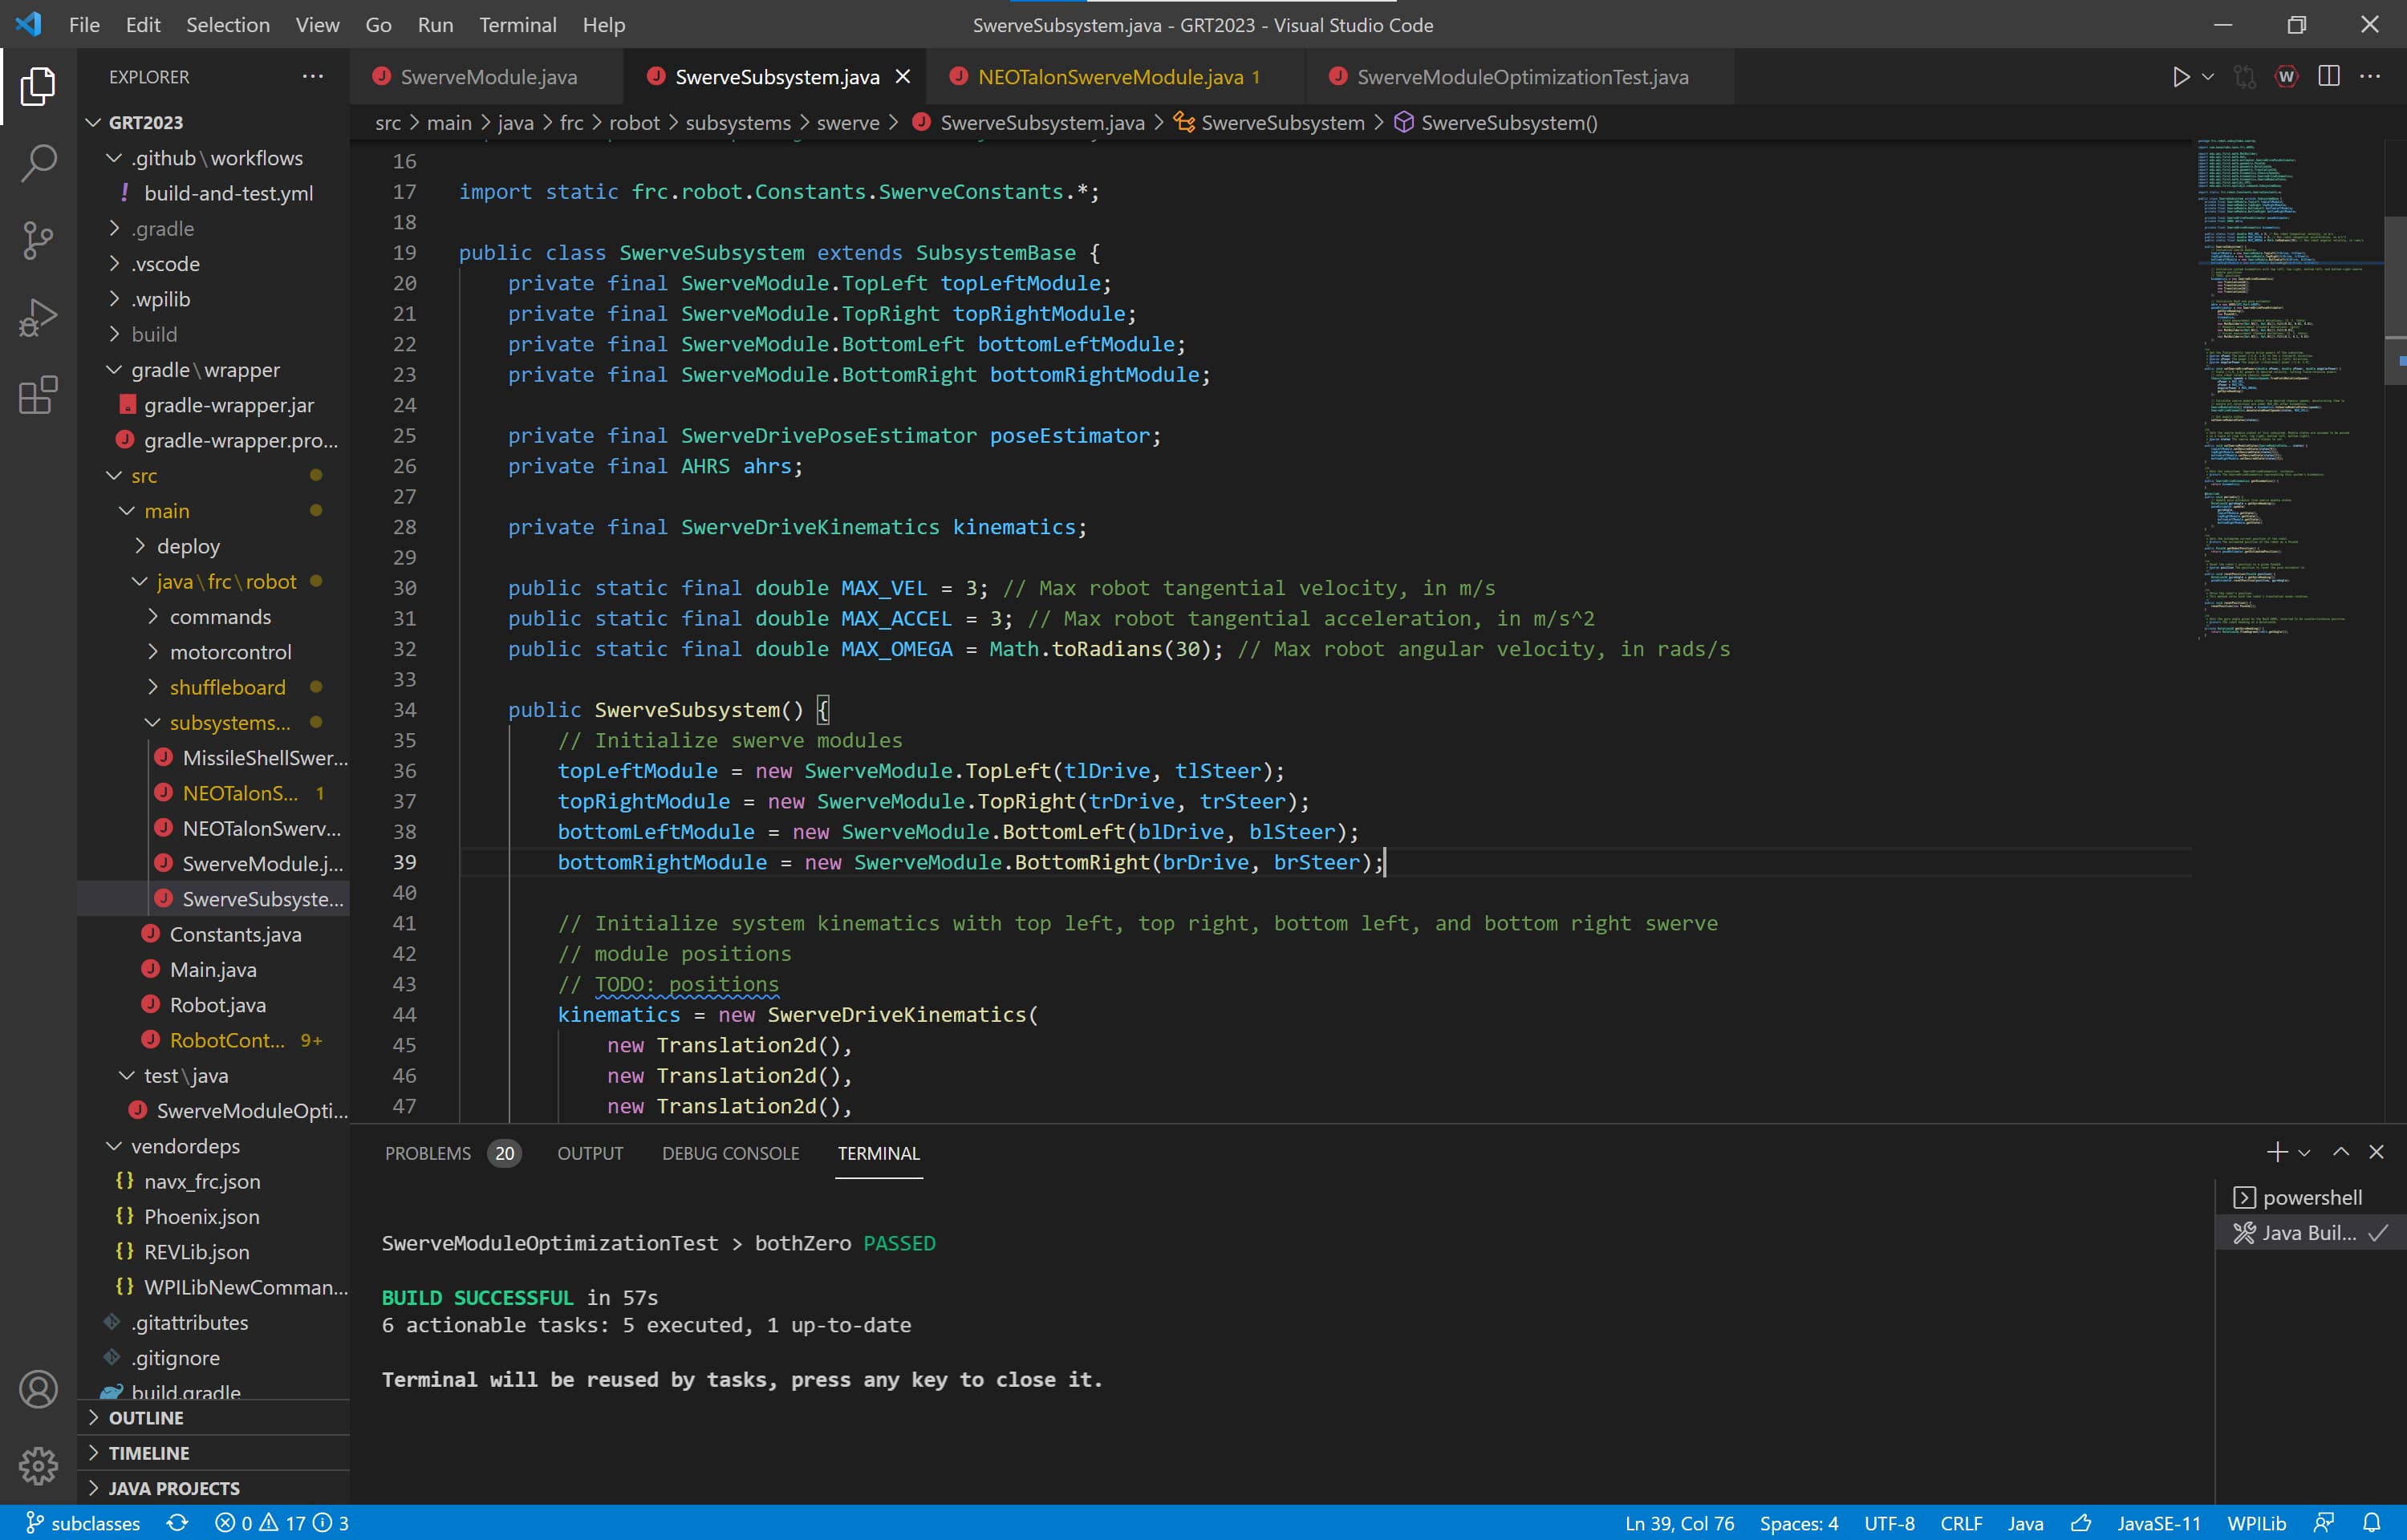2407x1540 pixels.
Task: Open the OUTPUT panel tab
Action: 590,1153
